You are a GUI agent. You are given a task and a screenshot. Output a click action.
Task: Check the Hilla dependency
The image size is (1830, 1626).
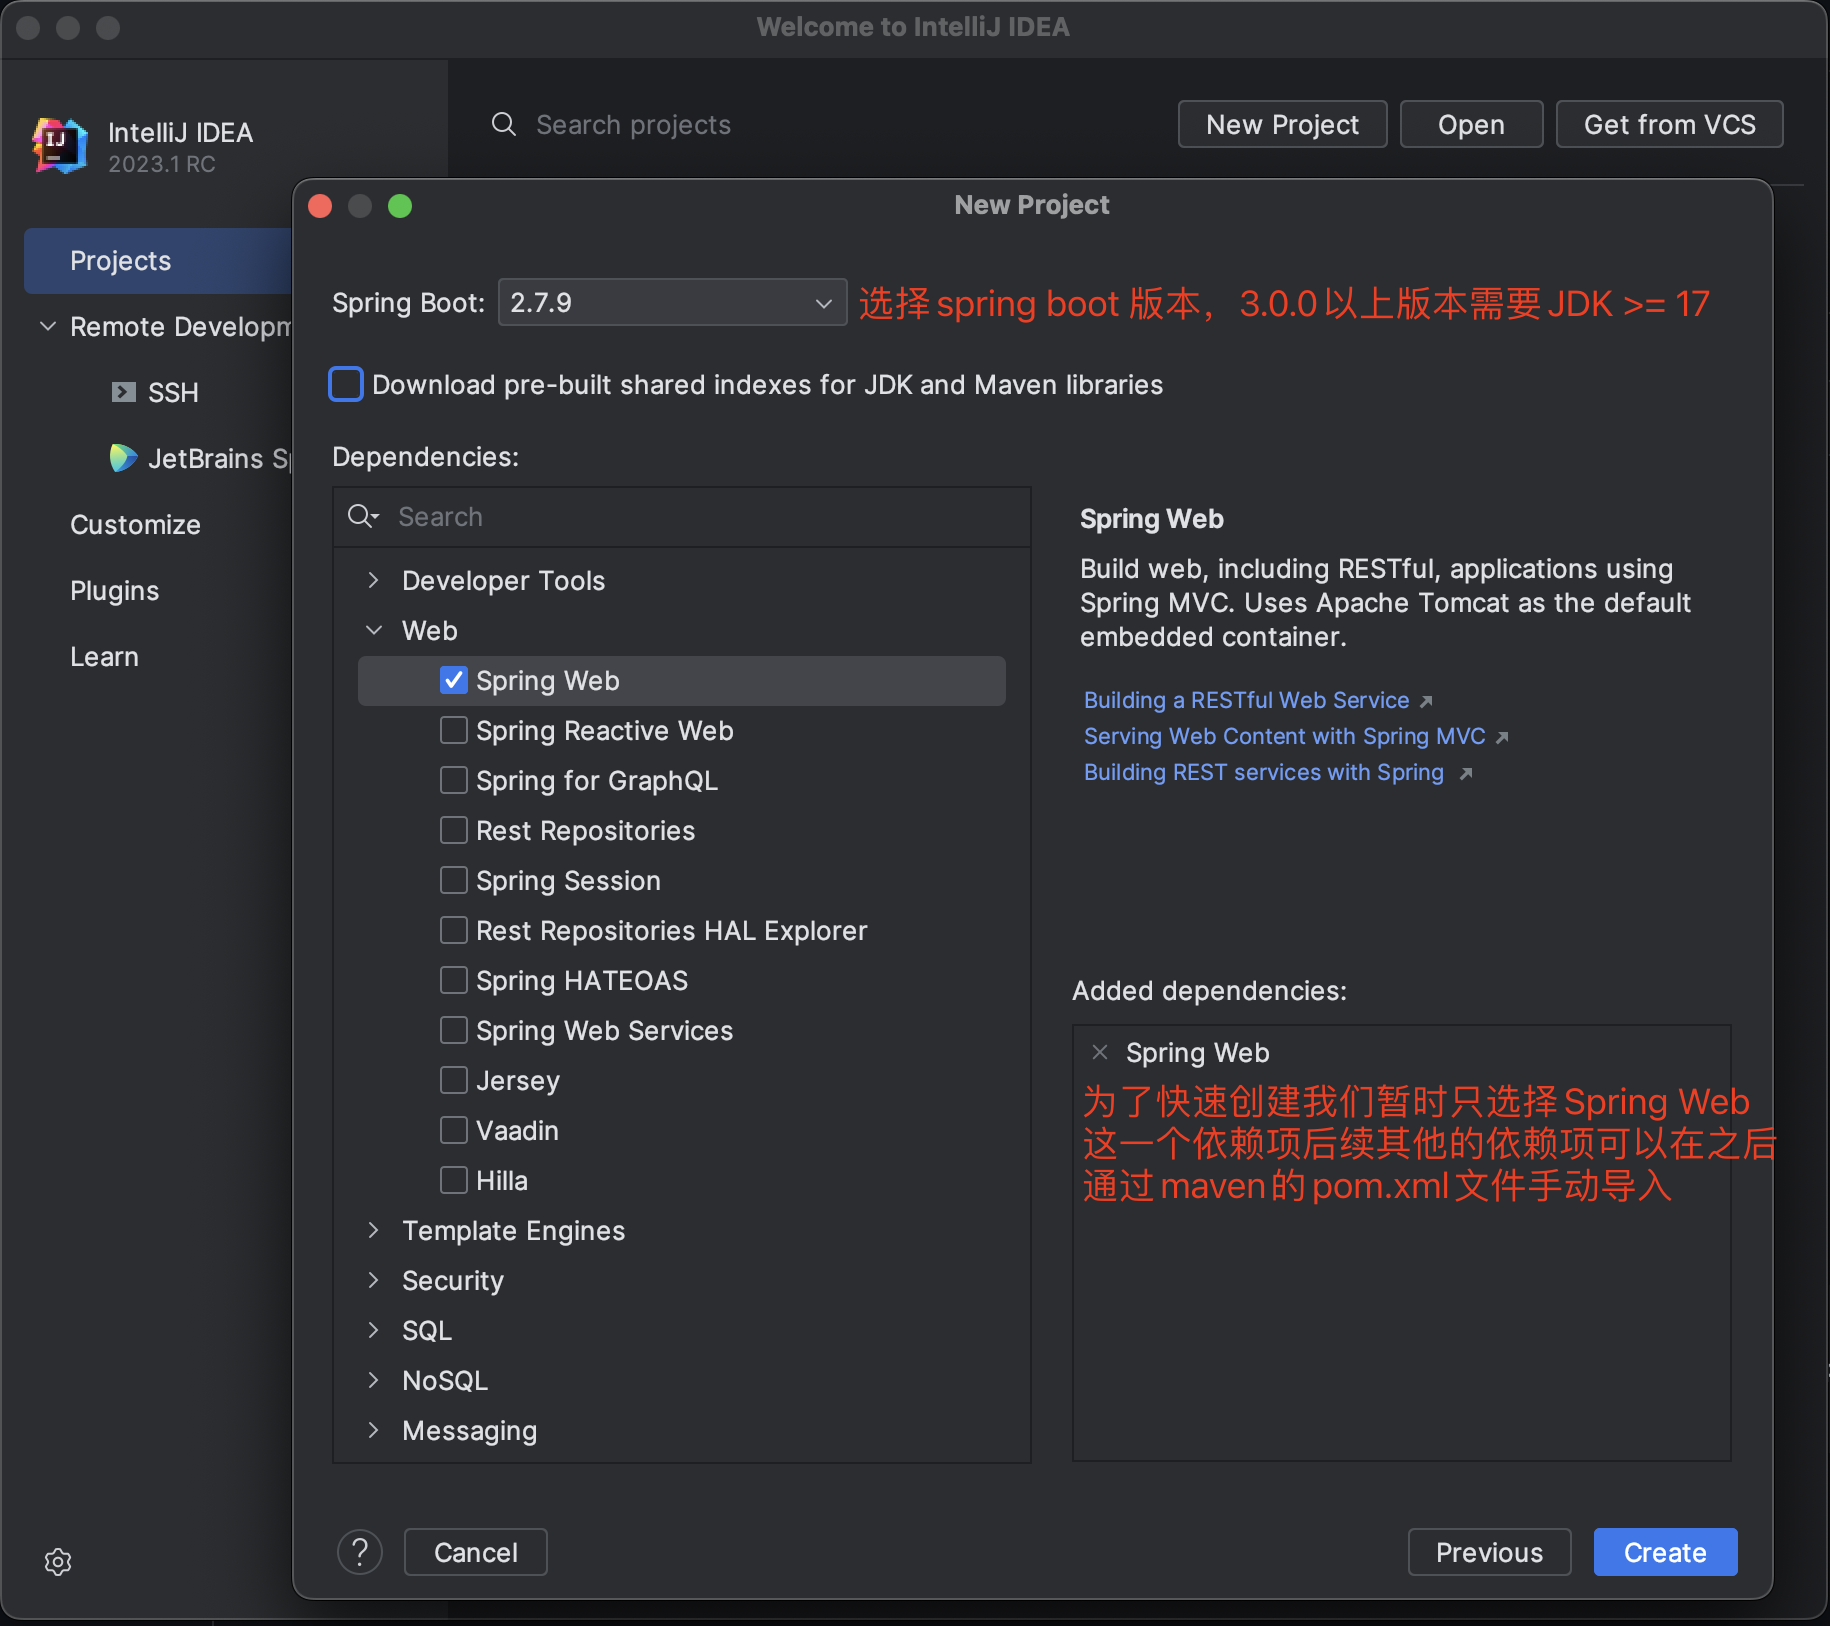click(454, 1180)
